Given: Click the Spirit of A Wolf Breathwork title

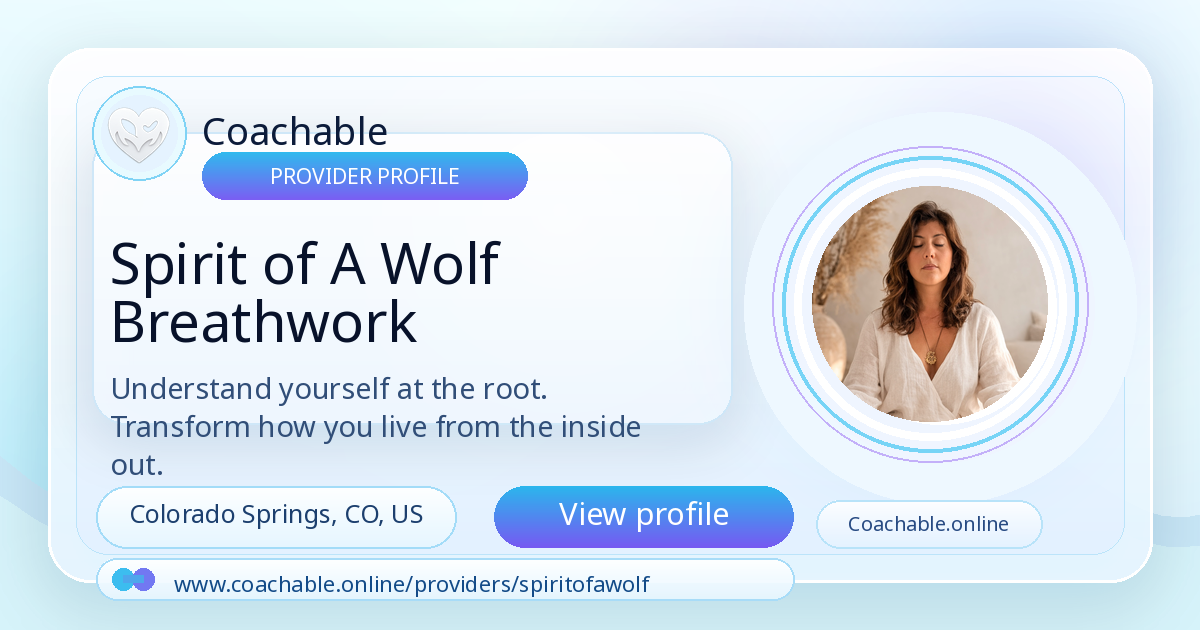Looking at the screenshot, I should pos(305,293).
